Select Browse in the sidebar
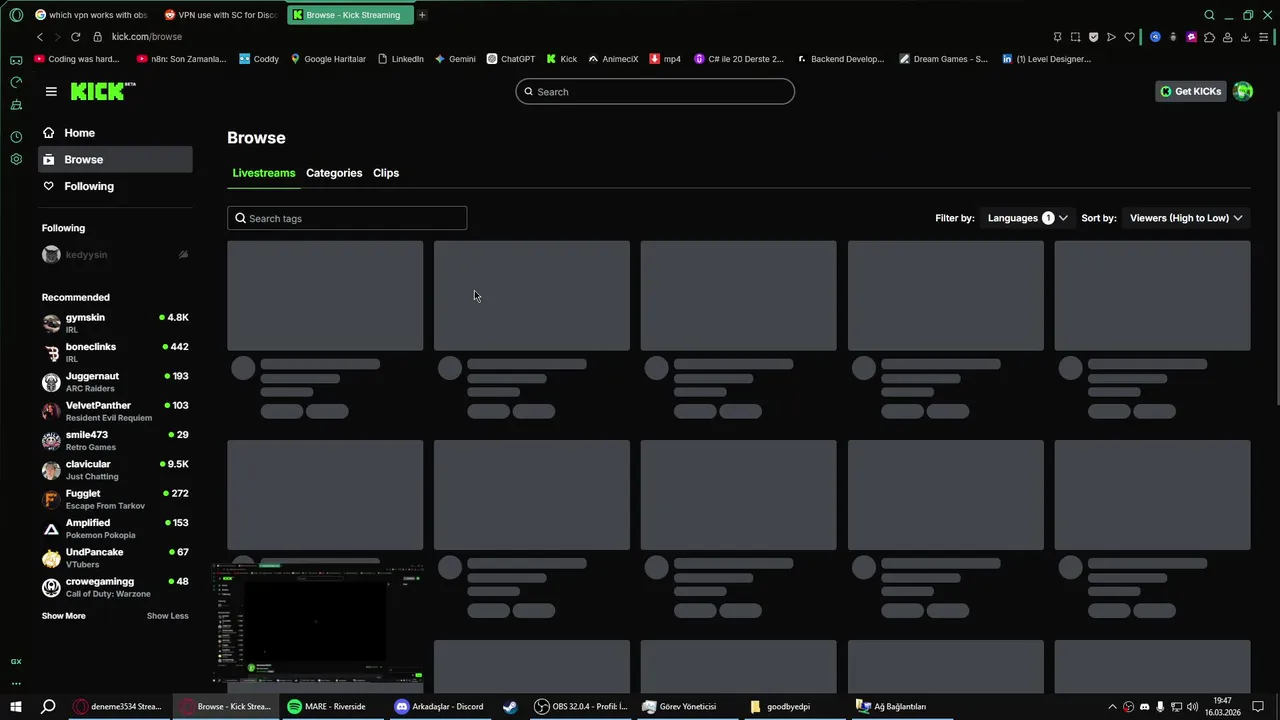The height and width of the screenshot is (720, 1280). [116, 159]
